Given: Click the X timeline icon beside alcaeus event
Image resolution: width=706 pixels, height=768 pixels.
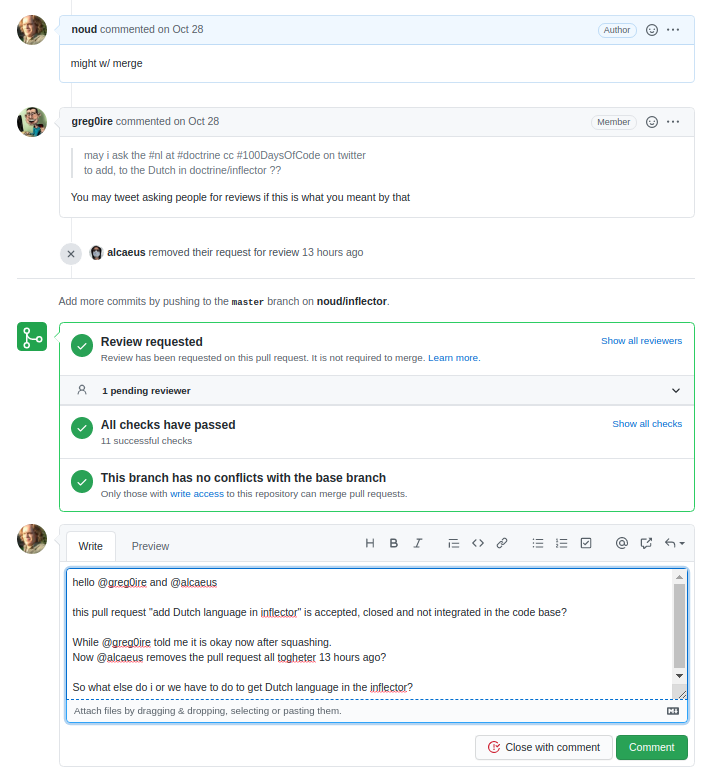Looking at the screenshot, I should [71, 254].
